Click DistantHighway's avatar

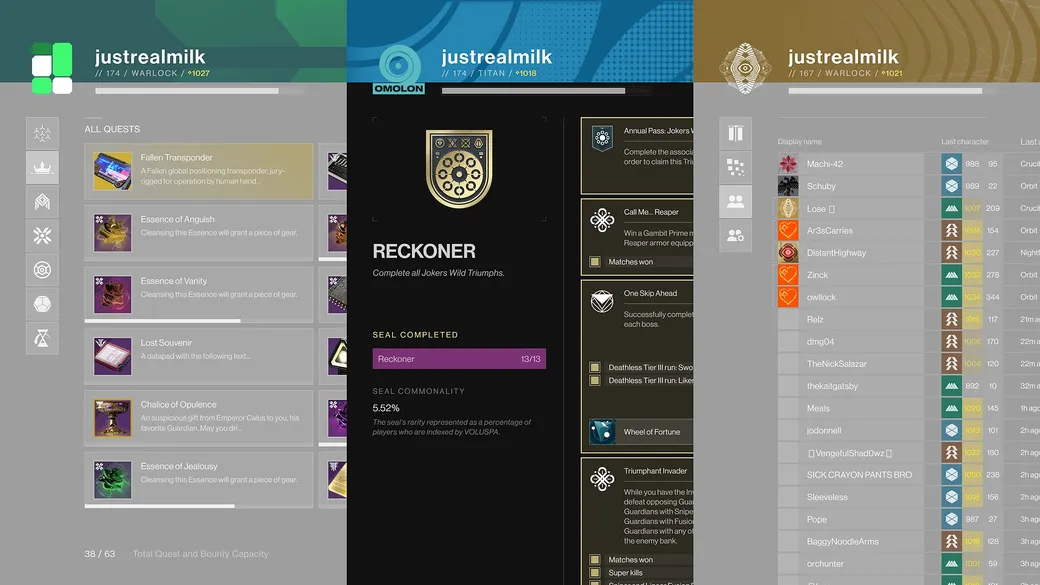click(788, 253)
